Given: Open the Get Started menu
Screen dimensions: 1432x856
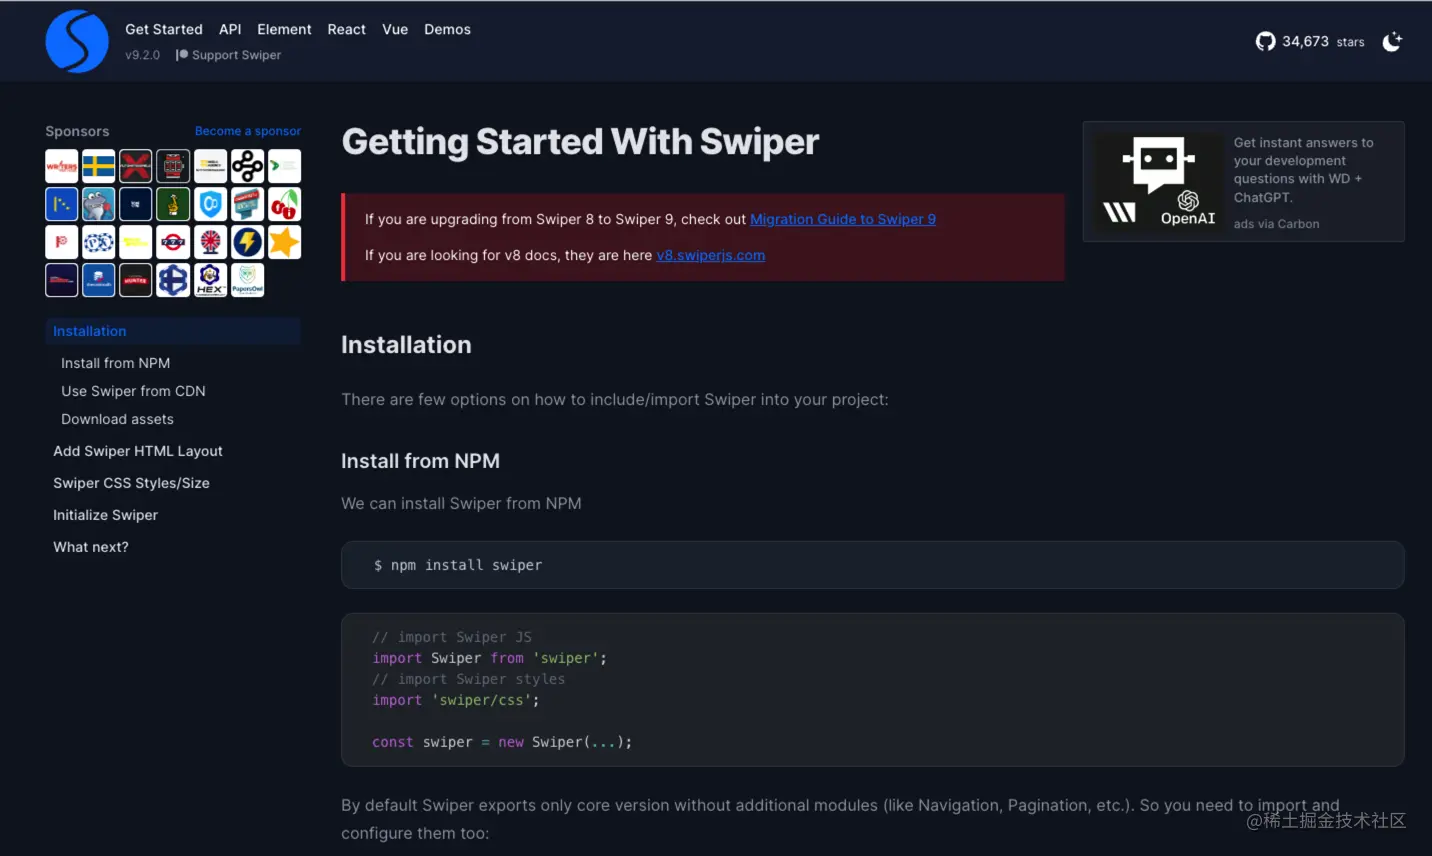Looking at the screenshot, I should [164, 29].
